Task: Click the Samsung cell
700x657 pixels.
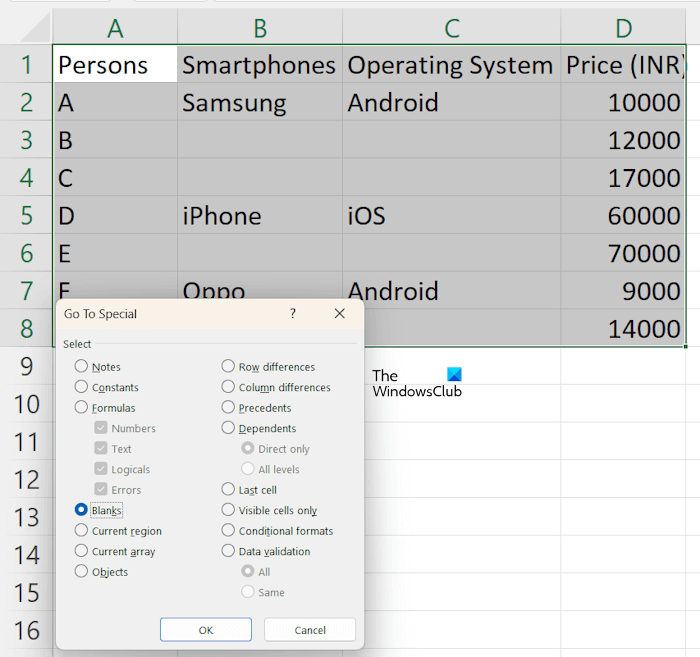Action: coord(260,102)
